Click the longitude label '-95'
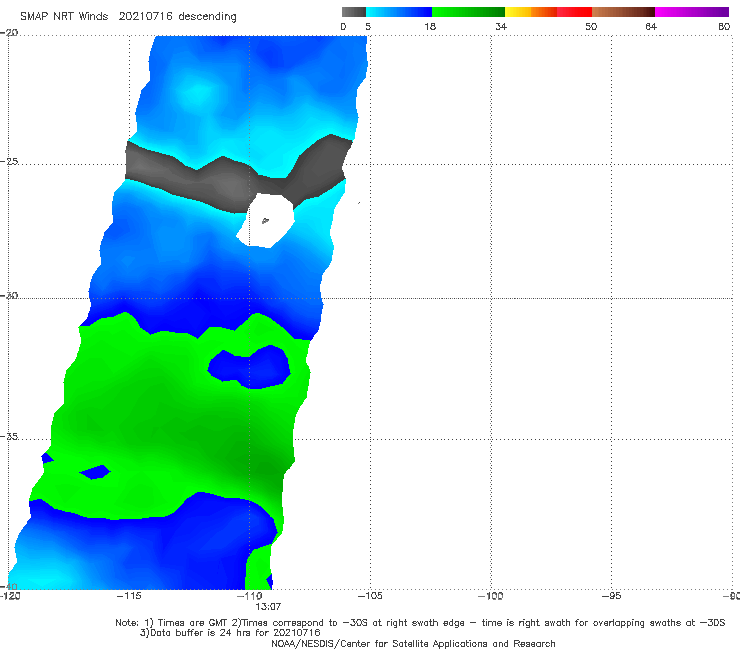Image resolution: width=740 pixels, height=650 pixels. point(611,596)
